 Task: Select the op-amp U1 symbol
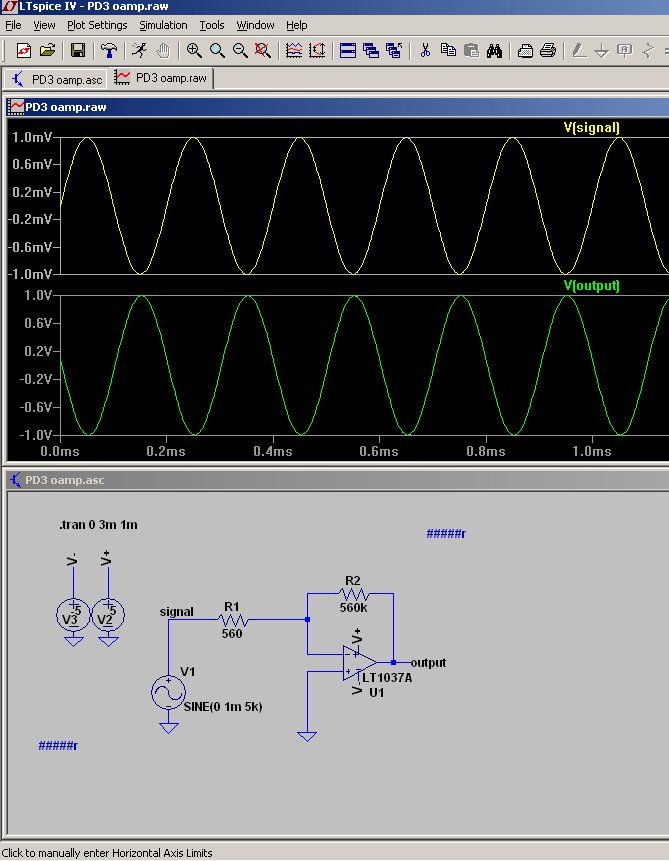click(359, 663)
